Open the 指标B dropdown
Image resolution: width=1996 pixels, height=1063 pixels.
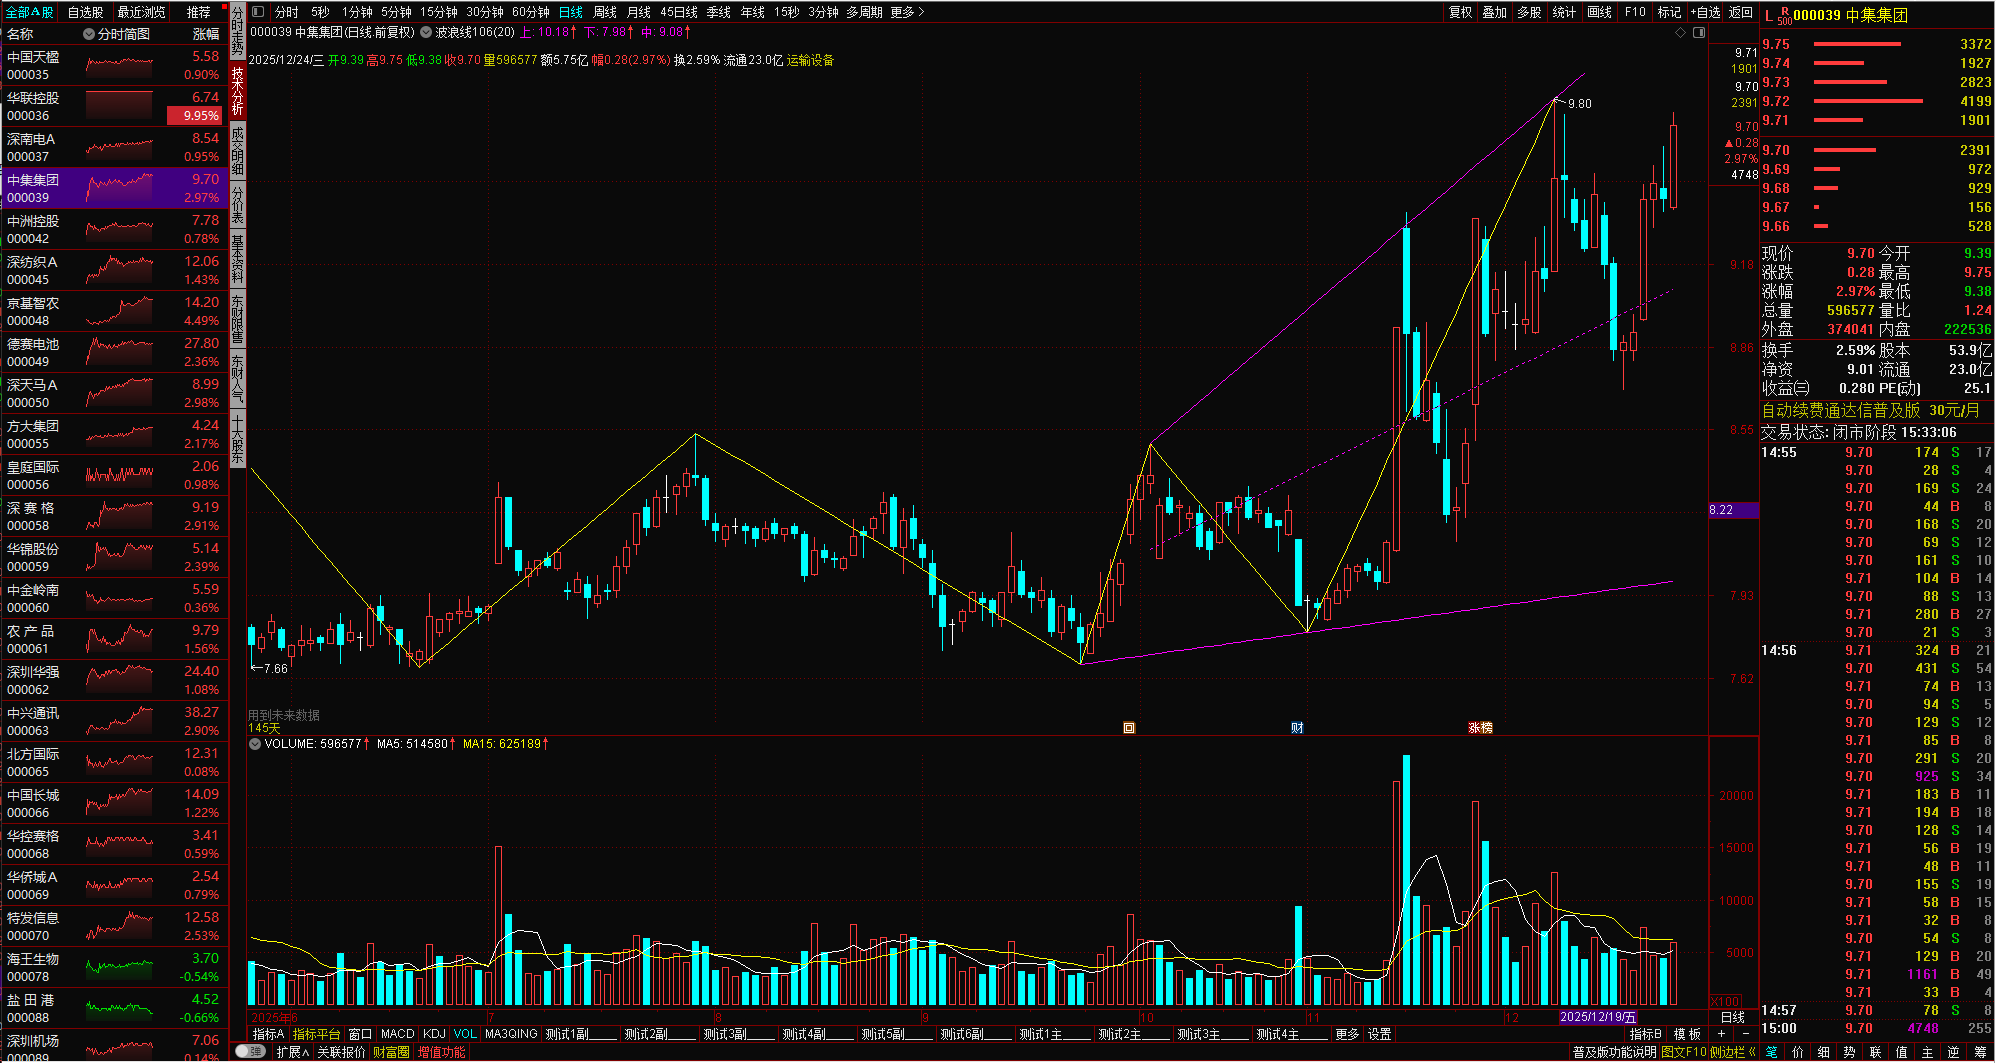(x=1646, y=1034)
